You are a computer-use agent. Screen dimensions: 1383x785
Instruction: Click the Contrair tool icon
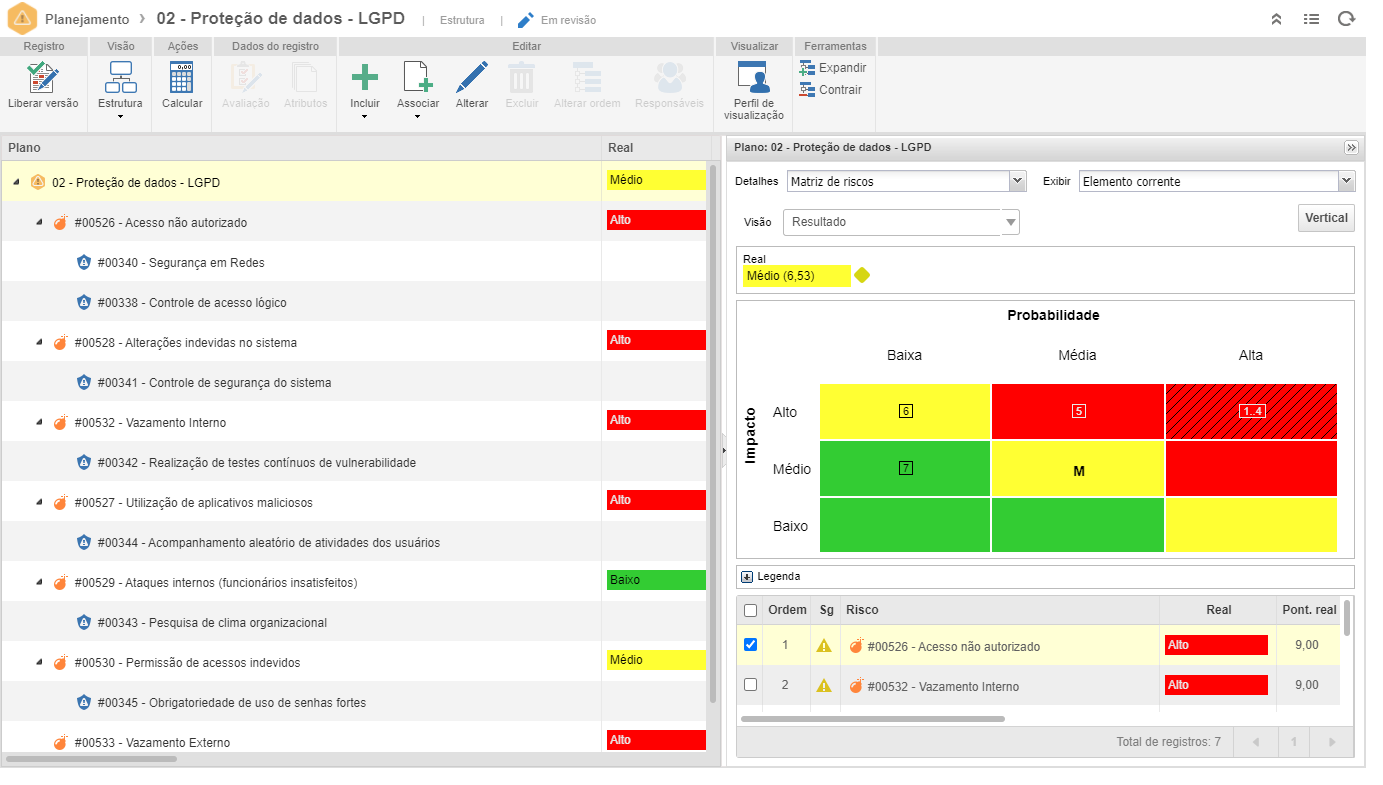point(830,90)
